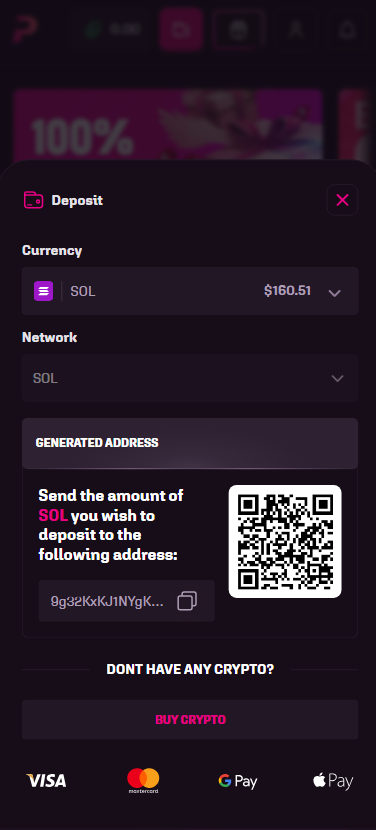The image size is (376, 830).
Task: Click the Visa payment logo
Action: coord(47,781)
